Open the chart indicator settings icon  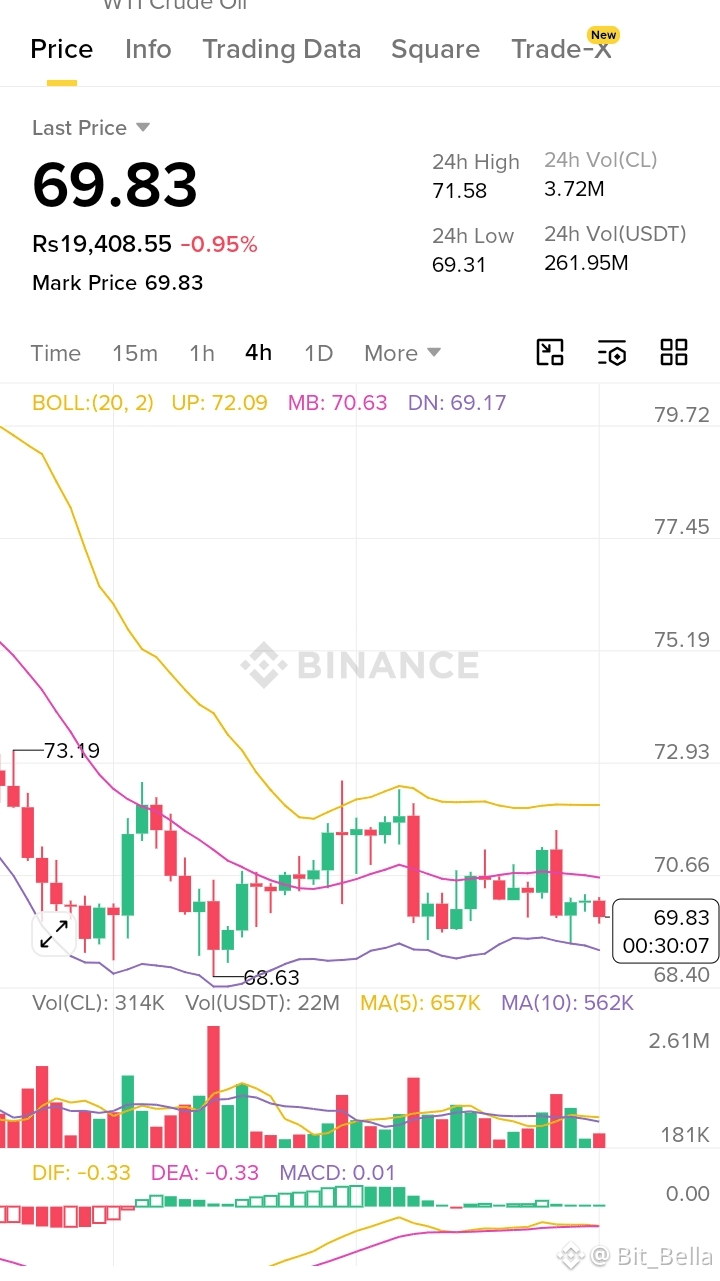(612, 352)
